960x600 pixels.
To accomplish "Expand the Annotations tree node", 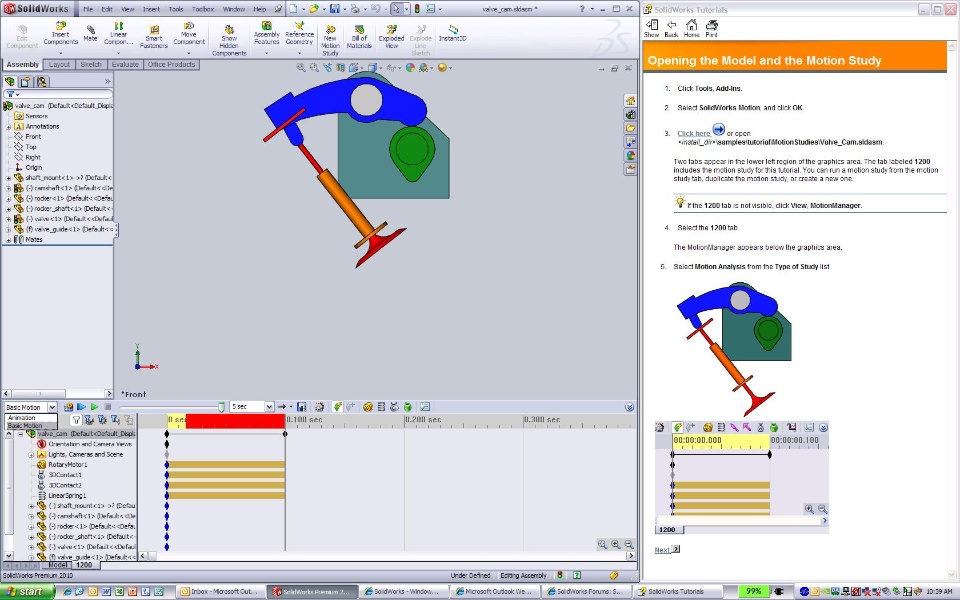I will (x=9, y=127).
